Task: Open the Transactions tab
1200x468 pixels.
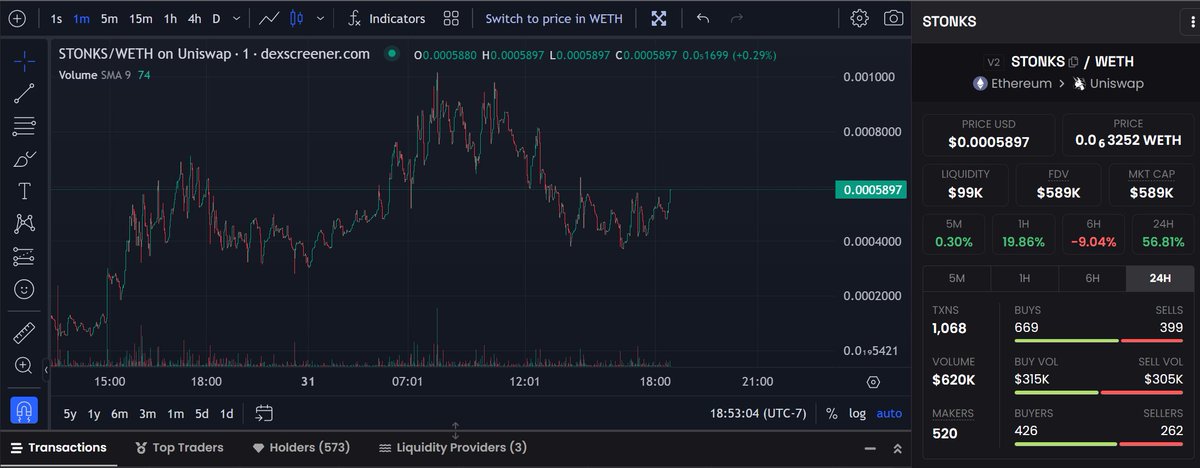Action: 59,447
